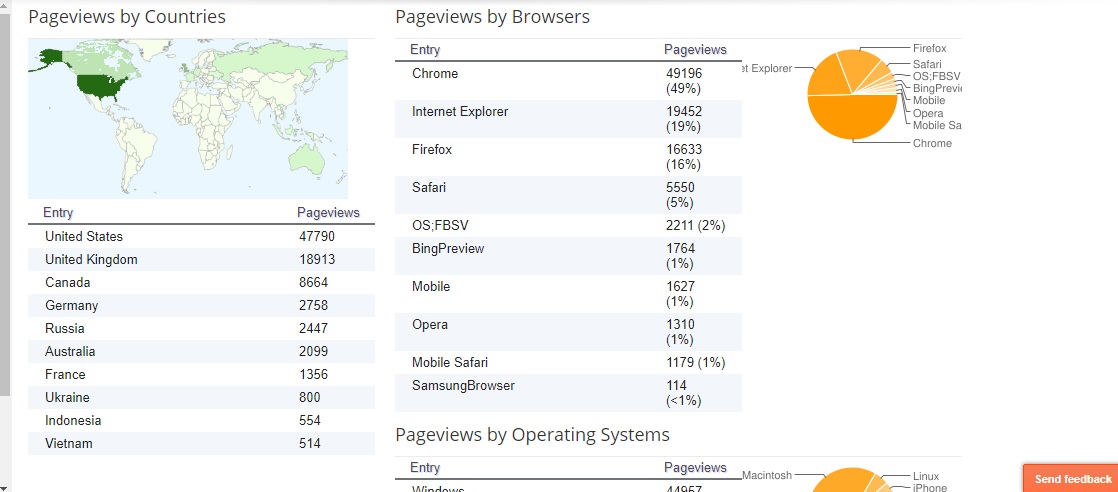
Task: Click the value 514 for Vietnam
Action: coord(310,444)
